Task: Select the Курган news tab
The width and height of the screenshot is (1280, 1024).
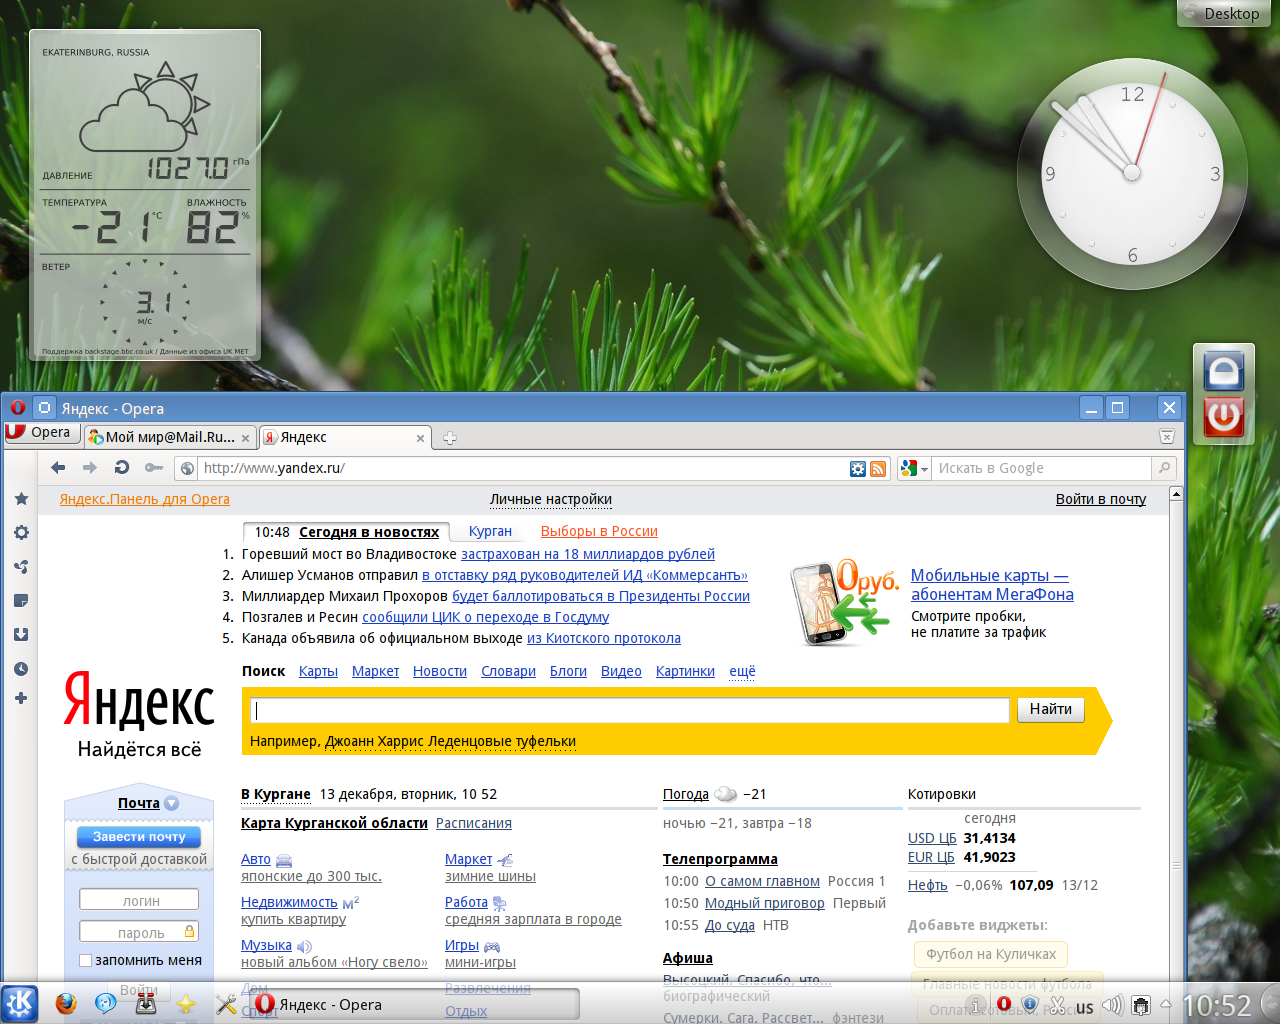Action: coord(490,531)
